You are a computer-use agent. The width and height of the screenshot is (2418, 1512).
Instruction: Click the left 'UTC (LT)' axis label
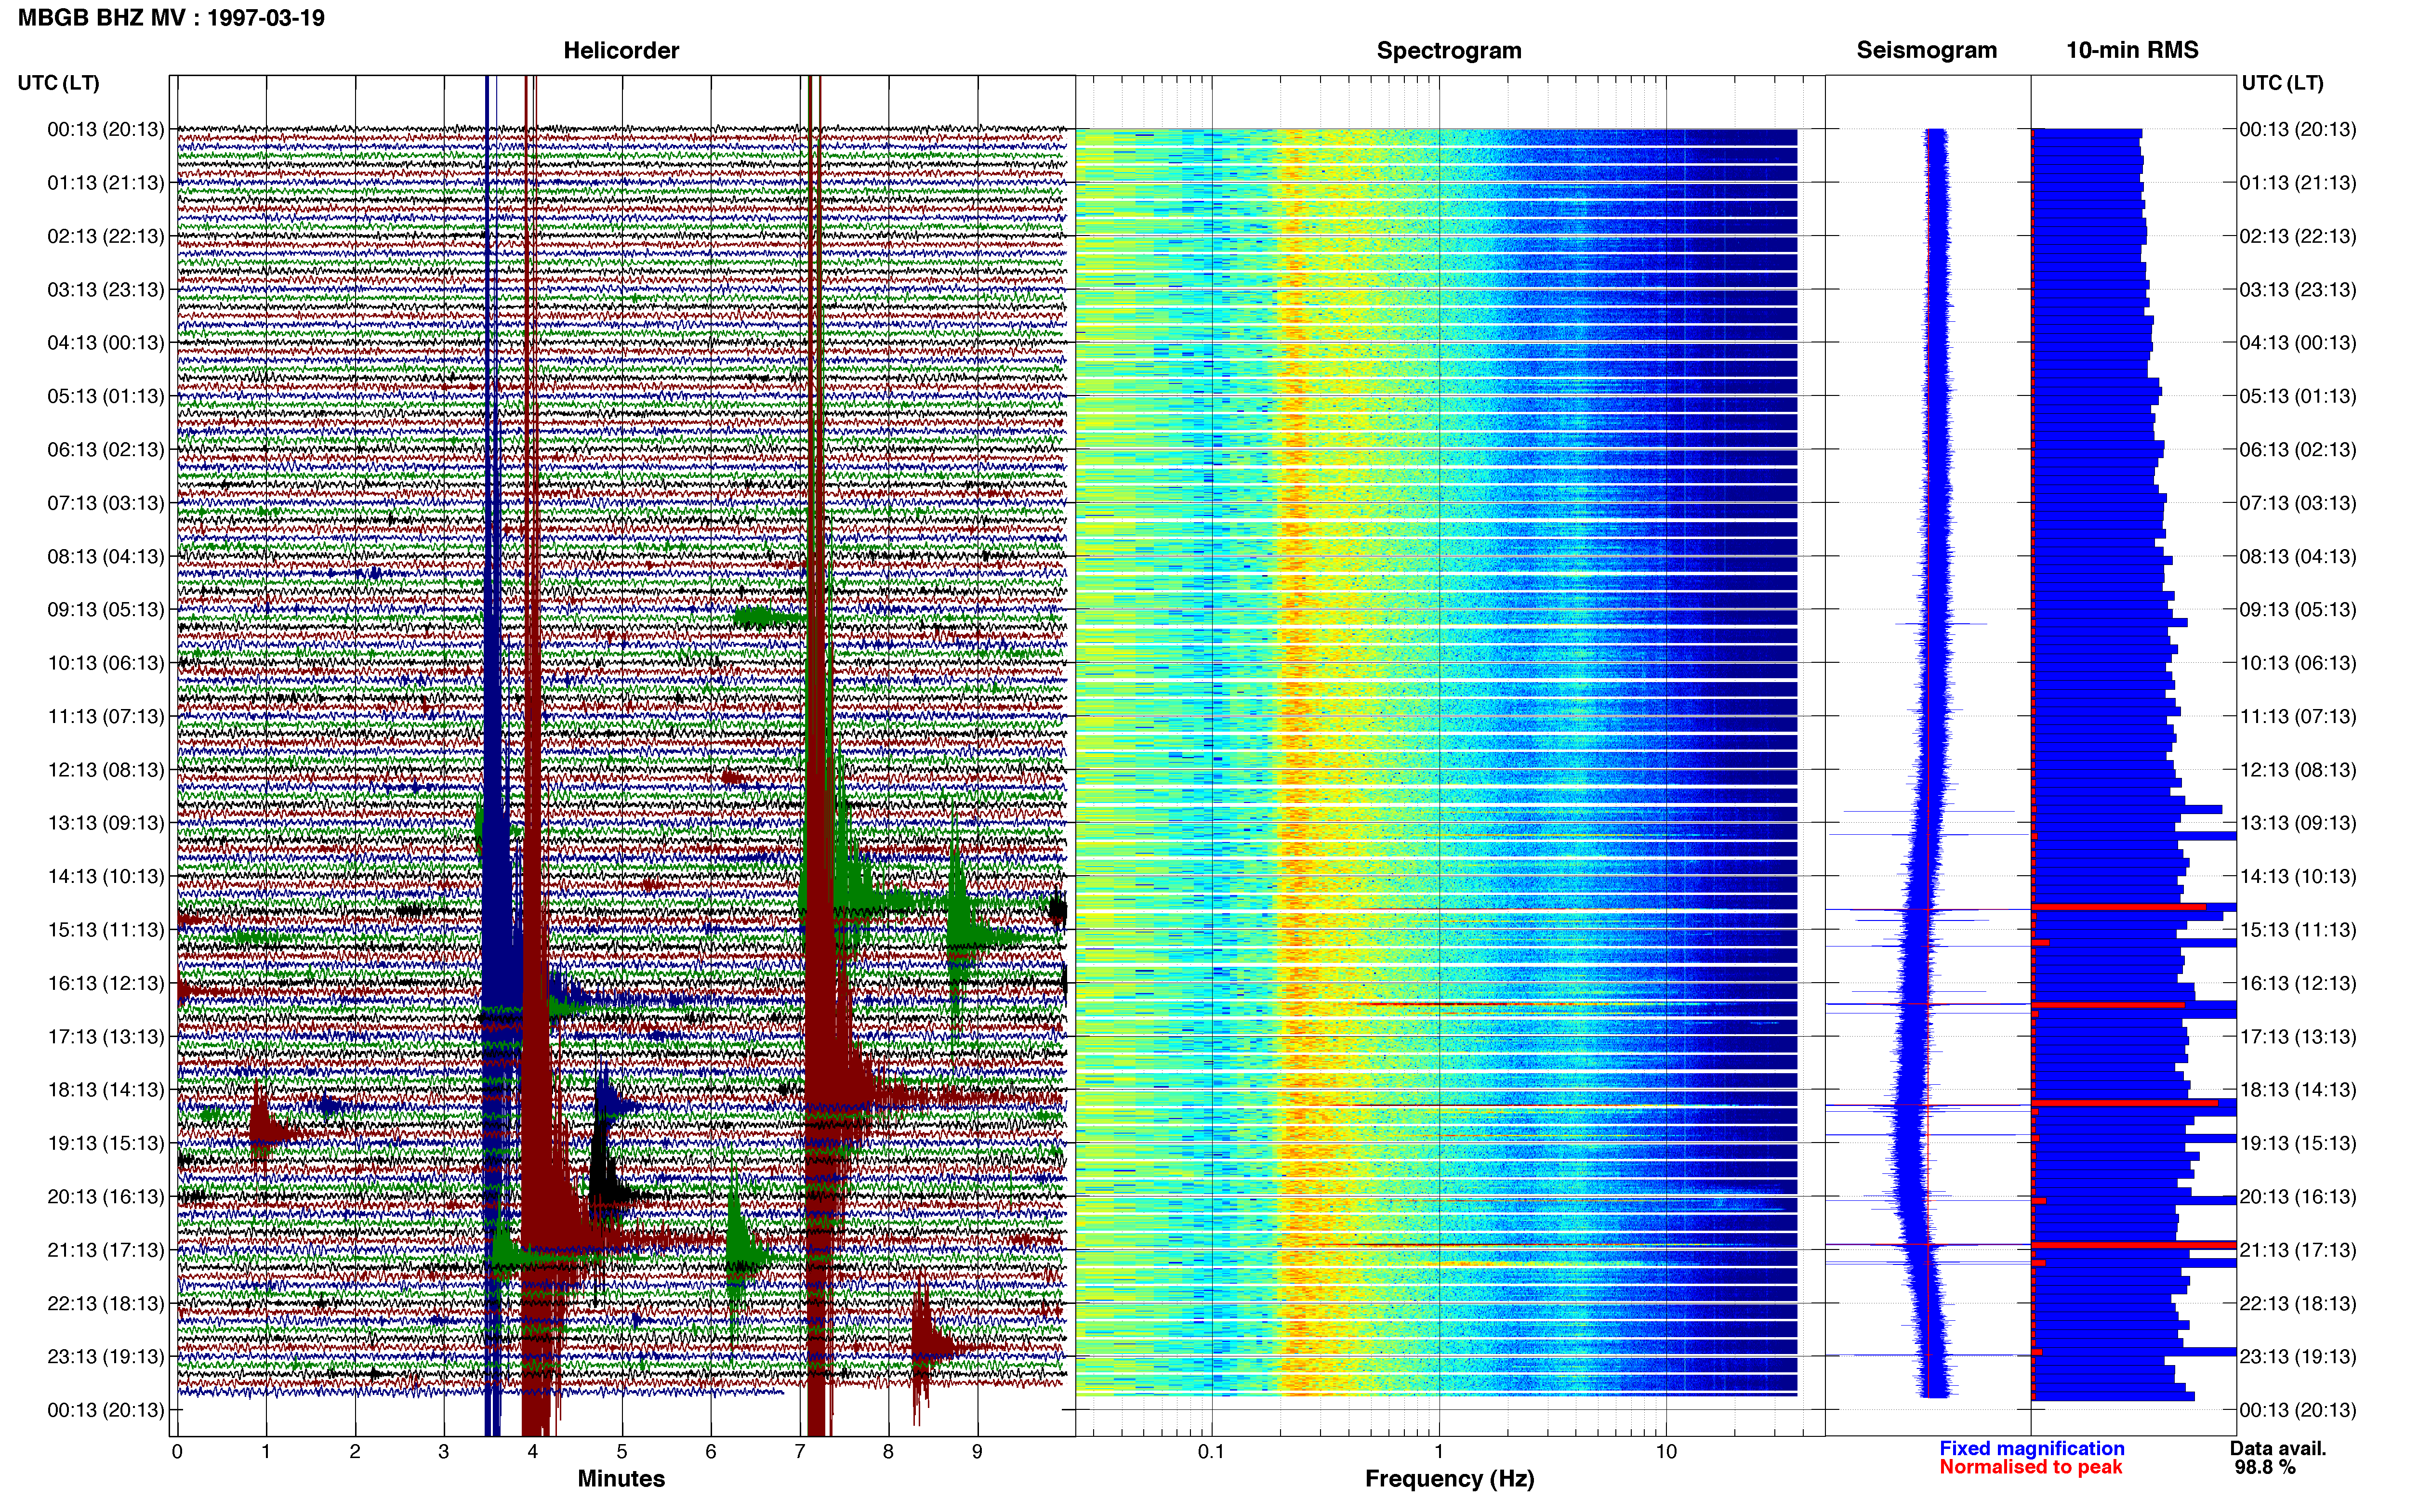point(59,83)
